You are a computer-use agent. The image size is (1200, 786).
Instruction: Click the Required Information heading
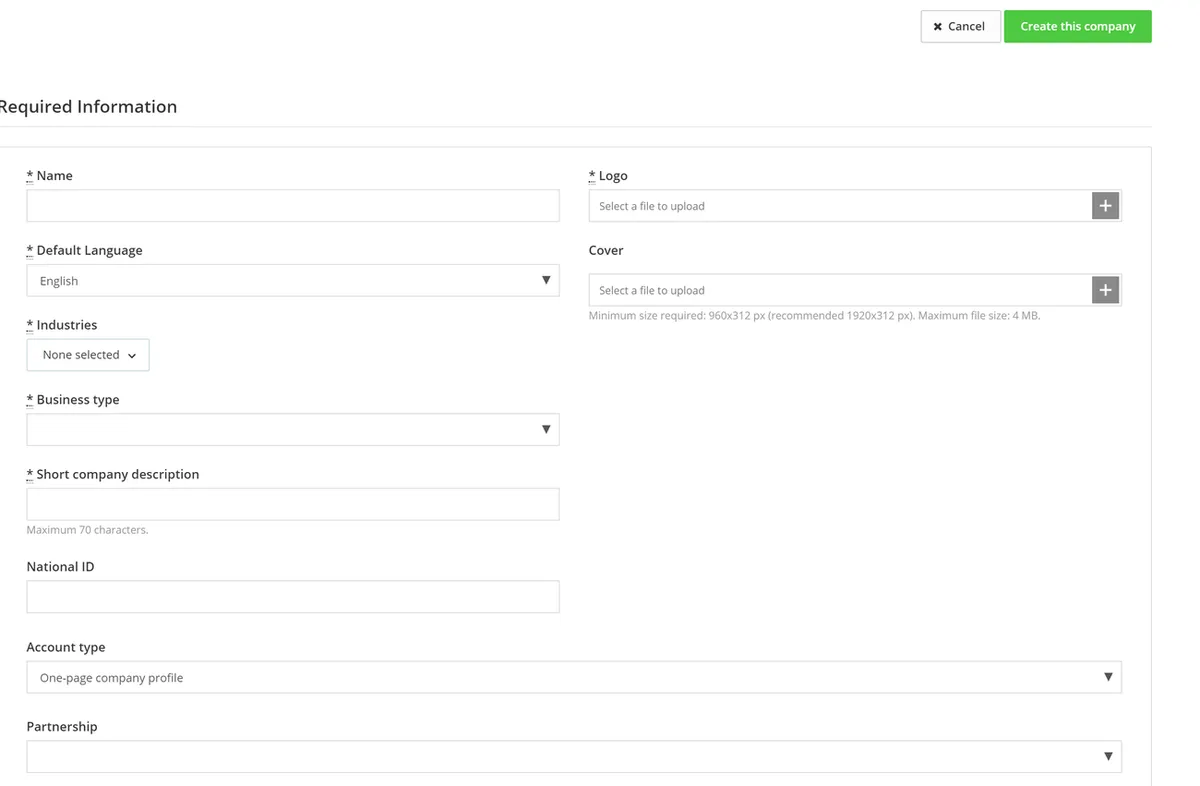tap(88, 107)
